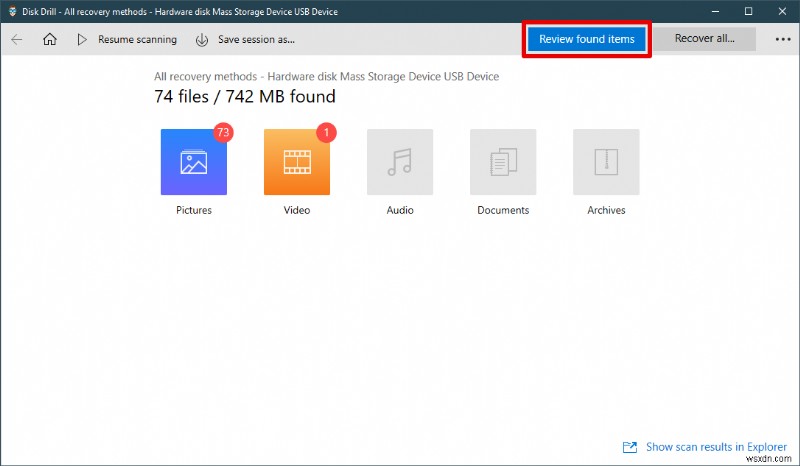Select the Documents category tile

(503, 162)
